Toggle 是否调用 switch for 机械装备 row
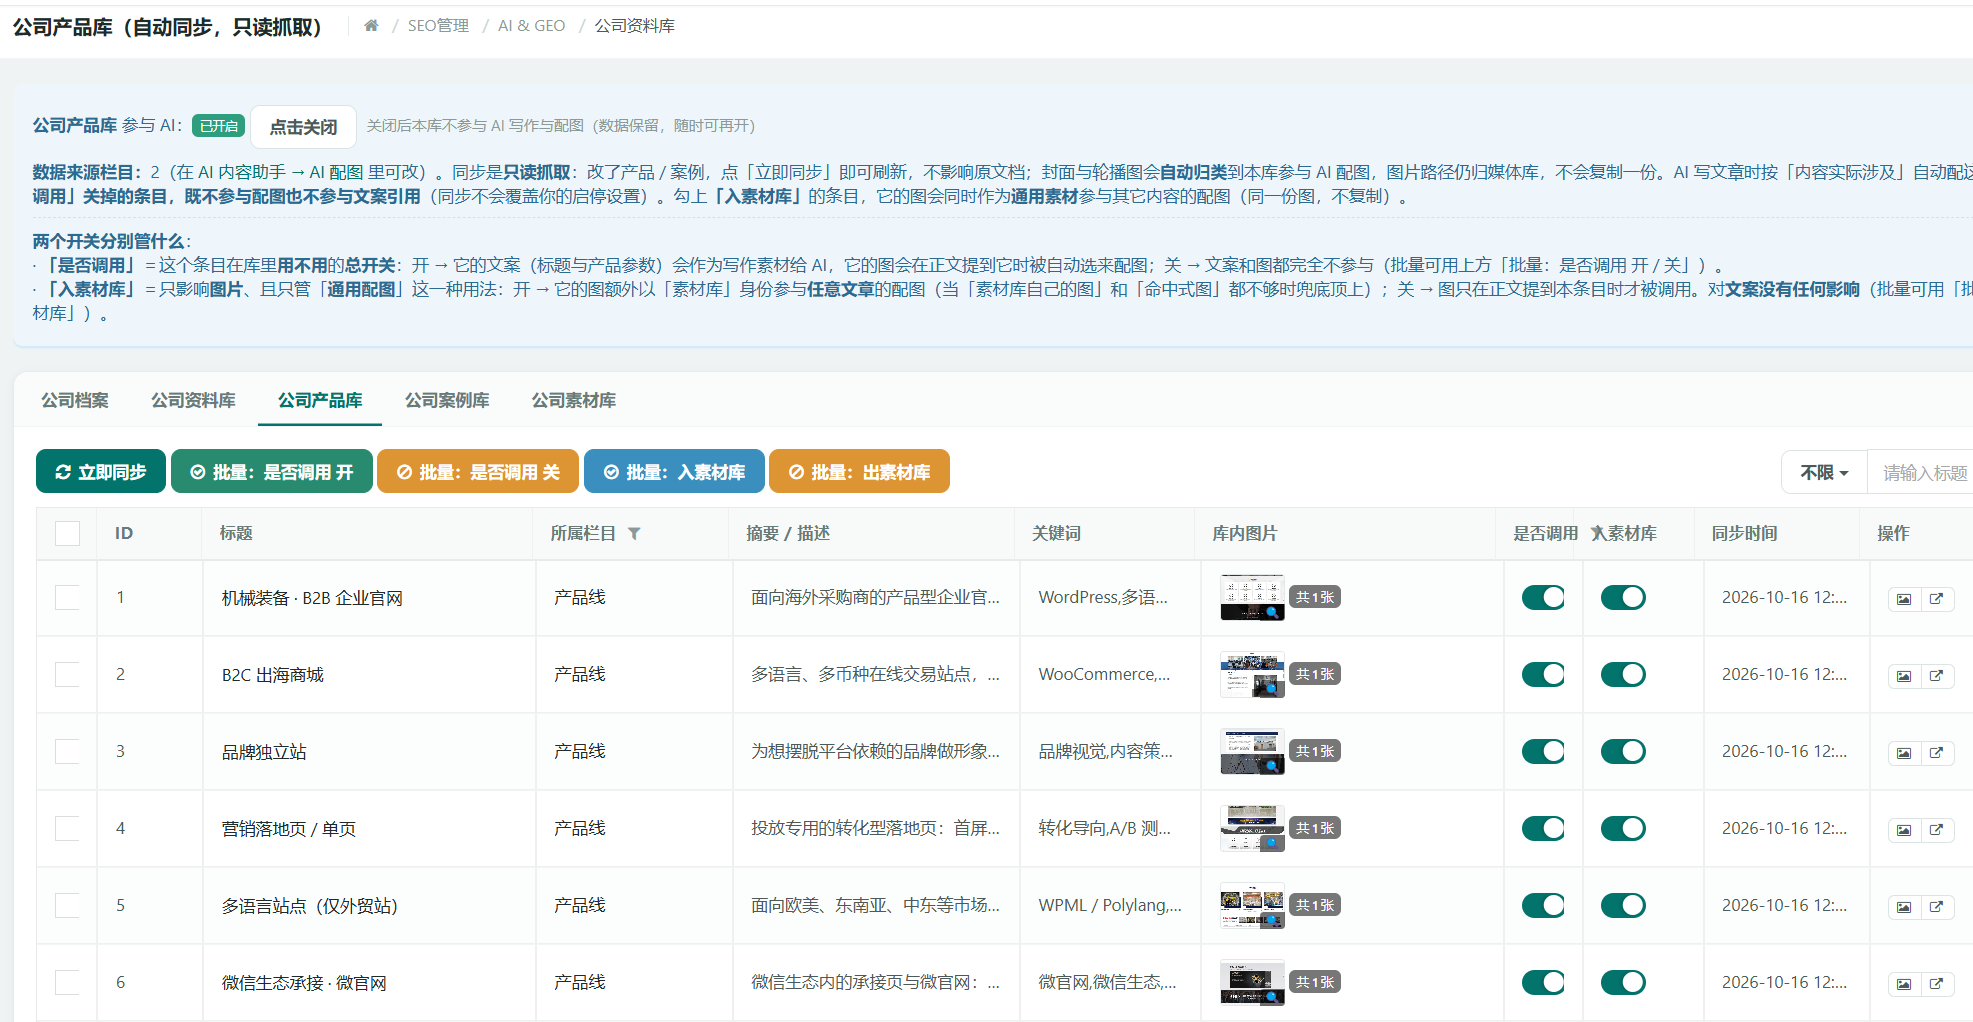This screenshot has width=1973, height=1022. tap(1543, 597)
